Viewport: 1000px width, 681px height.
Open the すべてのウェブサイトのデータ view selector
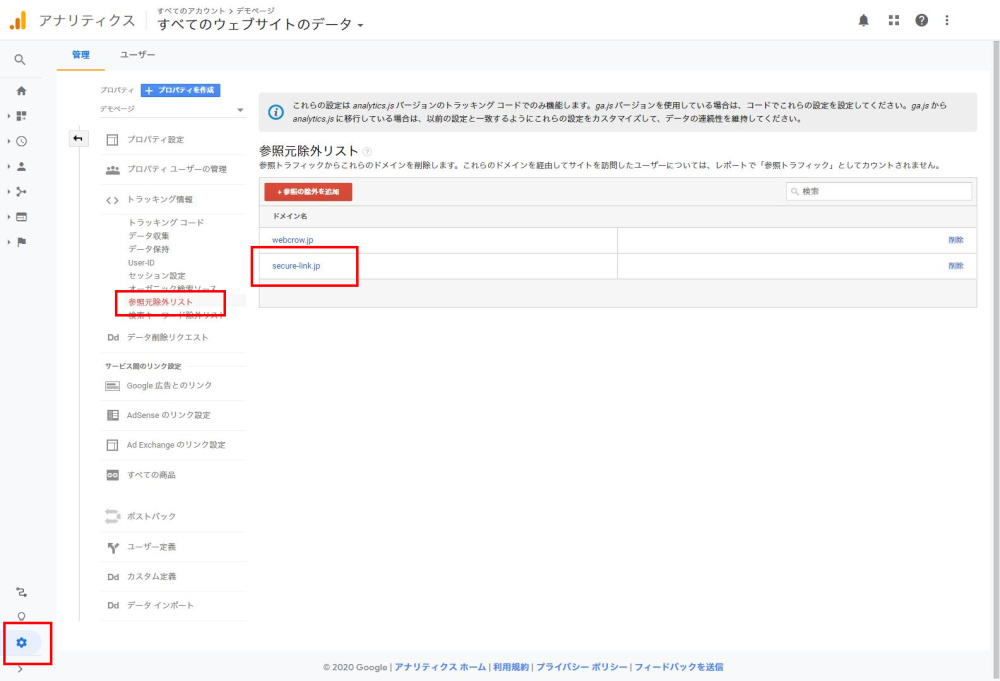(260, 24)
